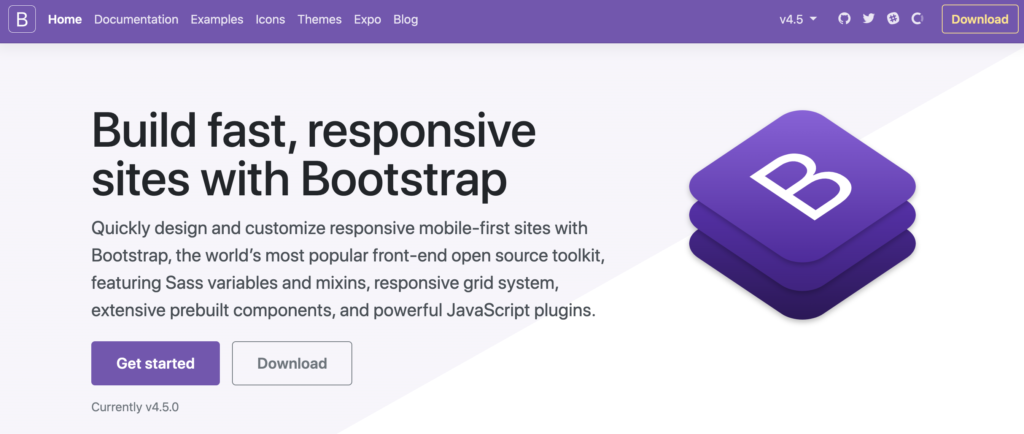Open the Icons nav item
The width and height of the screenshot is (1024, 434).
270,20
